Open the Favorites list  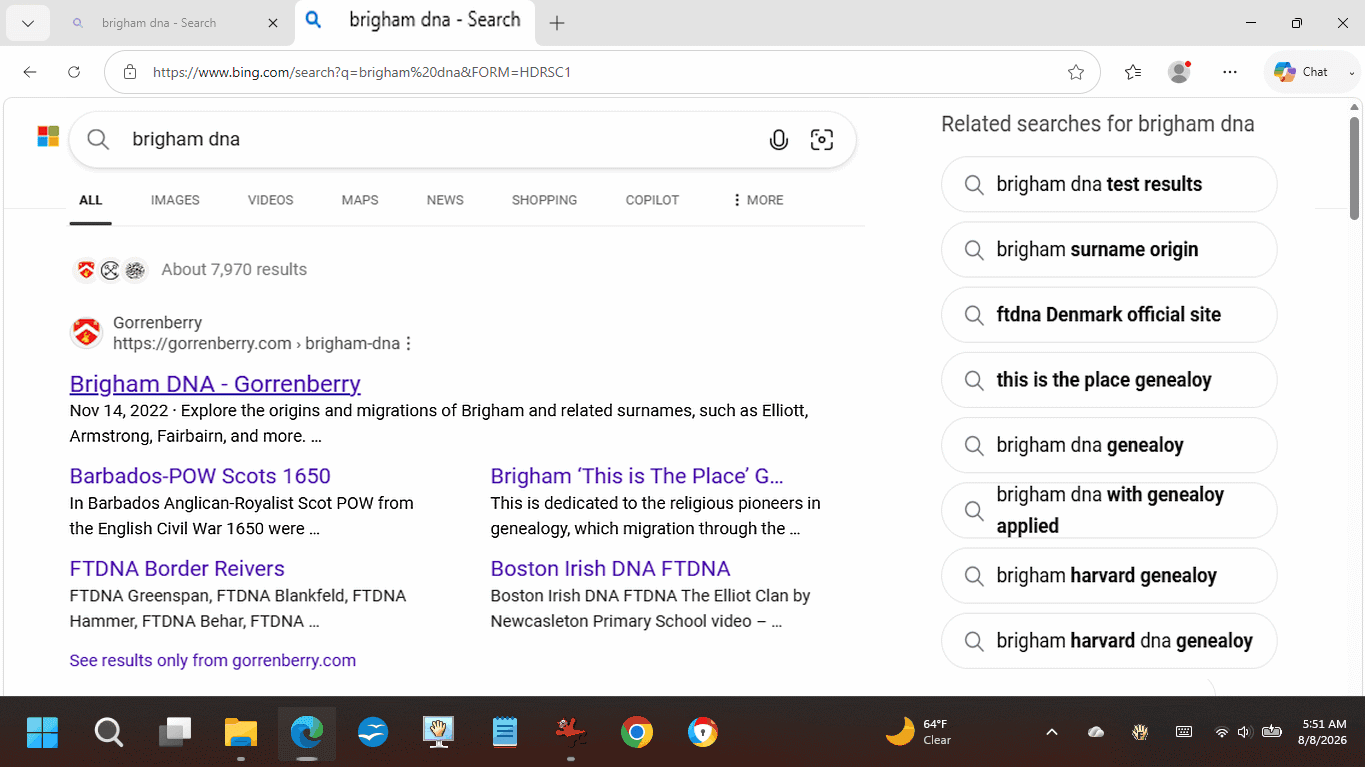click(1133, 72)
